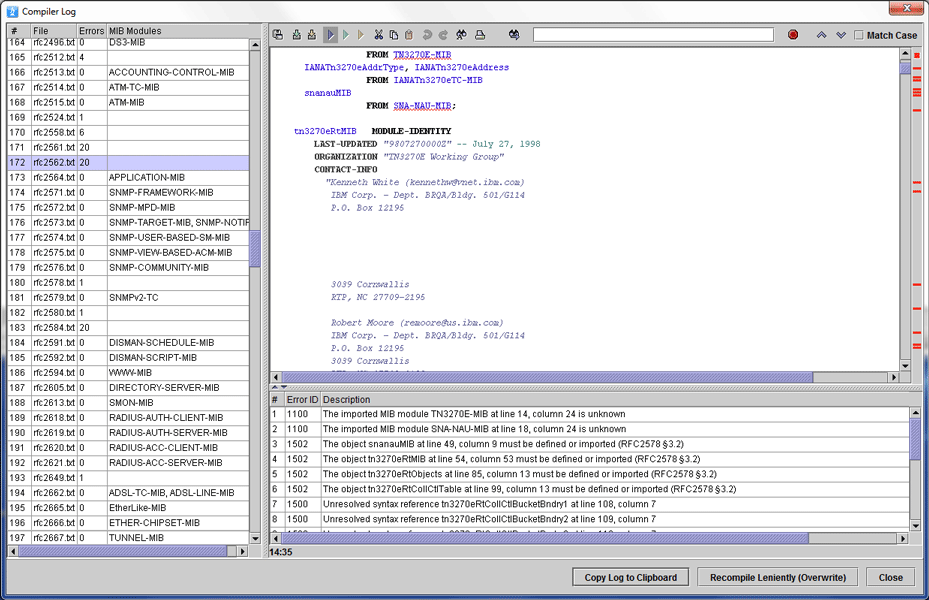This screenshot has width=929, height=600.
Task: Redo with the redo arrow icon
Action: coord(443,34)
